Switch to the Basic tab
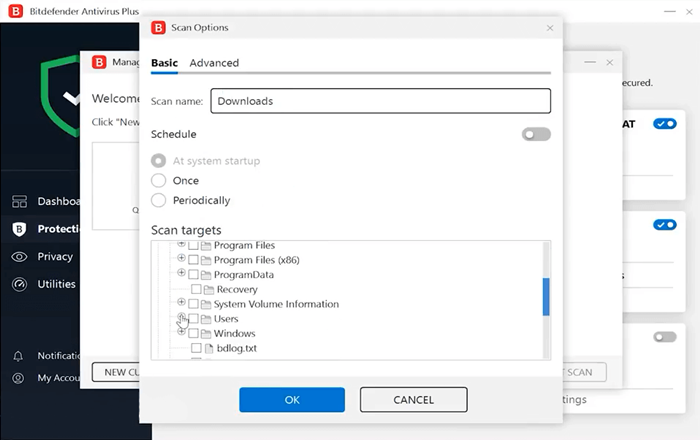The image size is (700, 440). point(164,63)
